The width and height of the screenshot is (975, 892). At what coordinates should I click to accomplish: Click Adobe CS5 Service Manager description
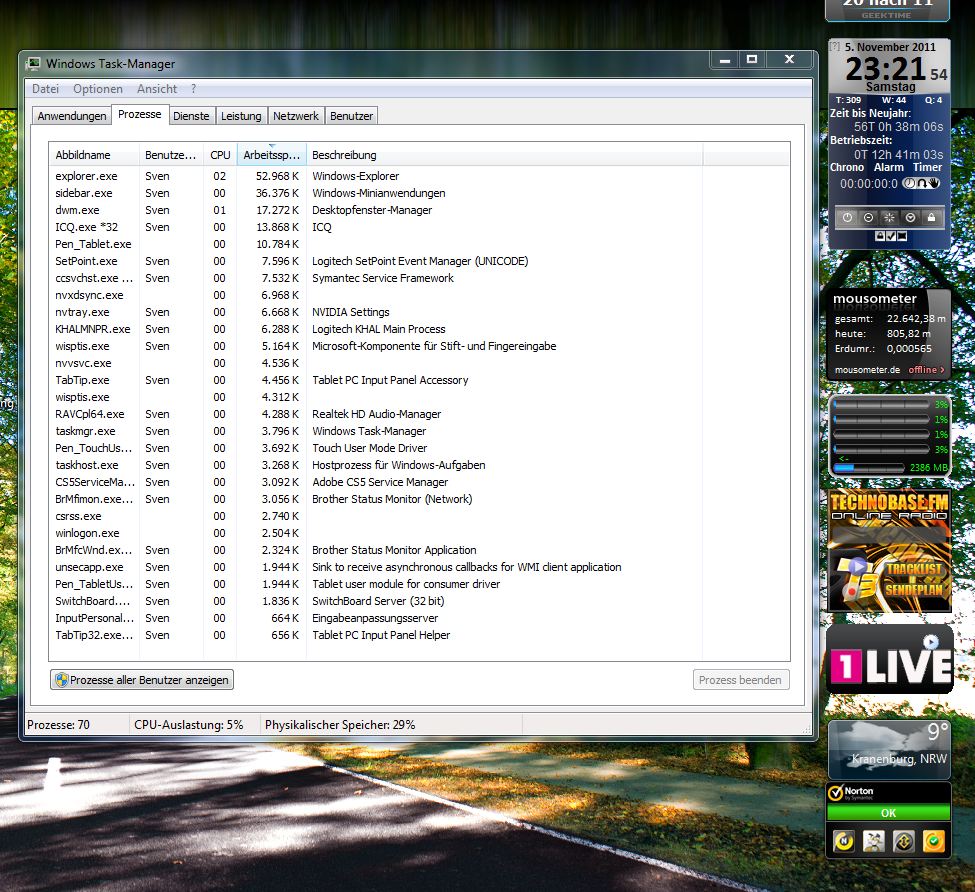click(380, 482)
